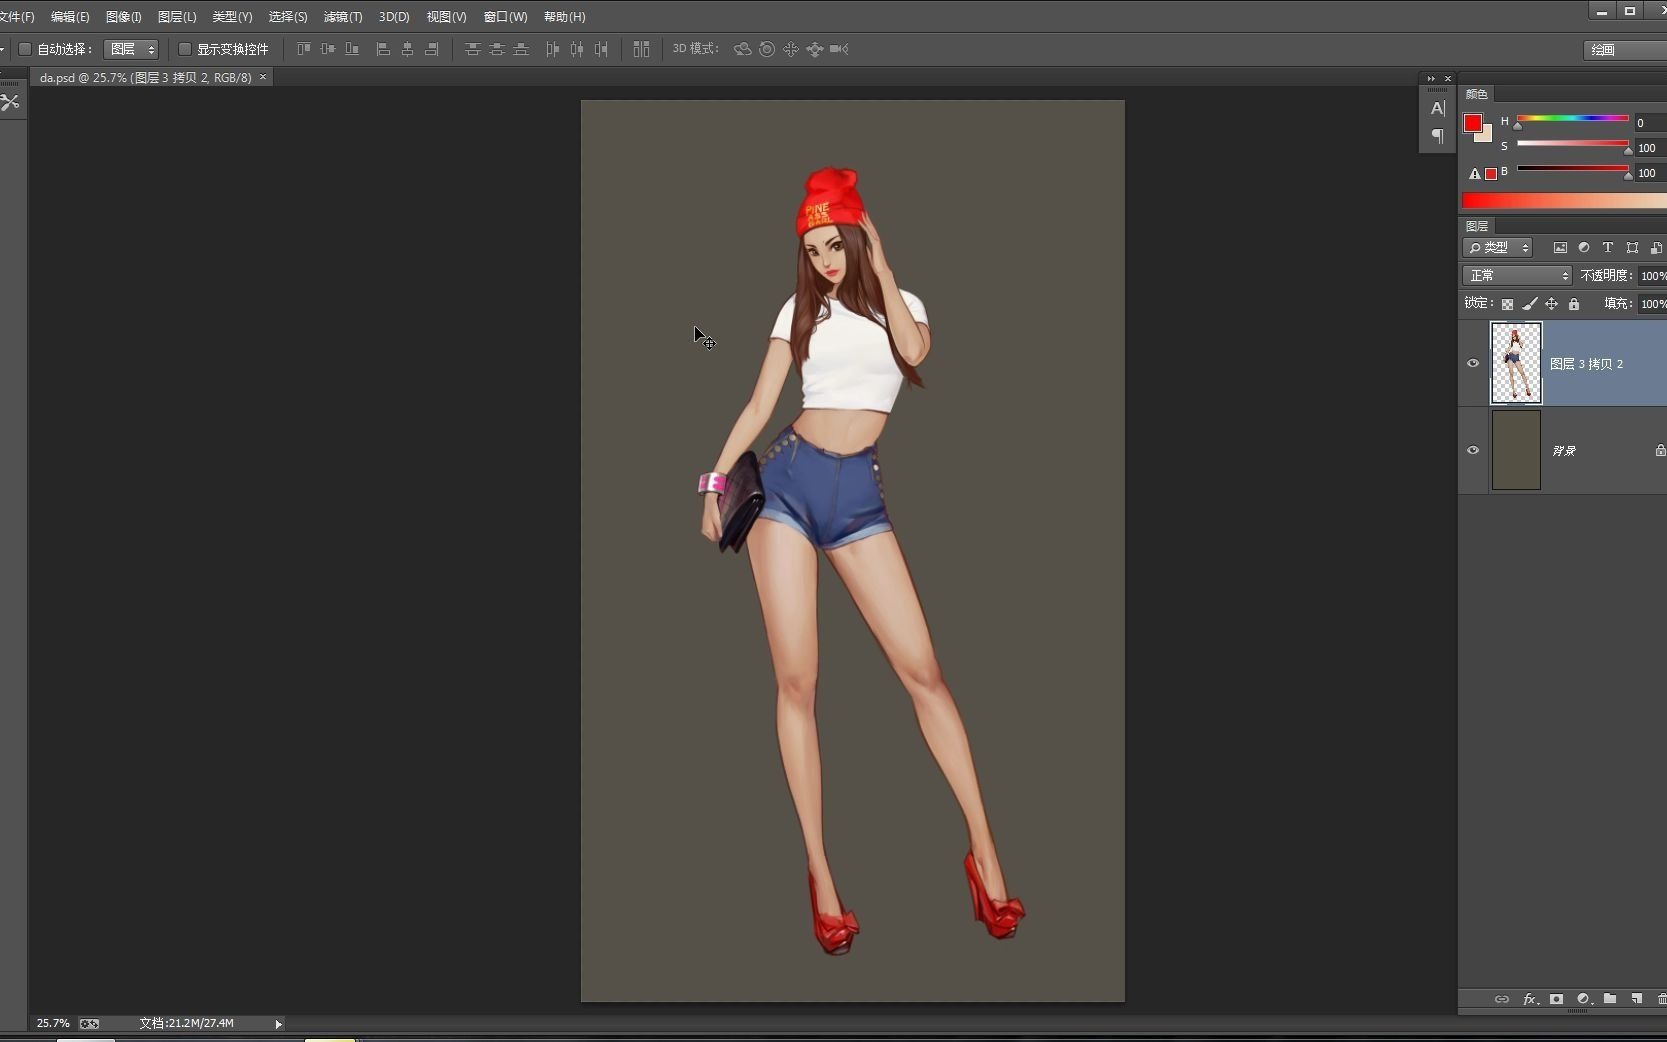Enable the 自动选择 auto-select checkbox
This screenshot has height=1042, width=1667.
point(26,49)
